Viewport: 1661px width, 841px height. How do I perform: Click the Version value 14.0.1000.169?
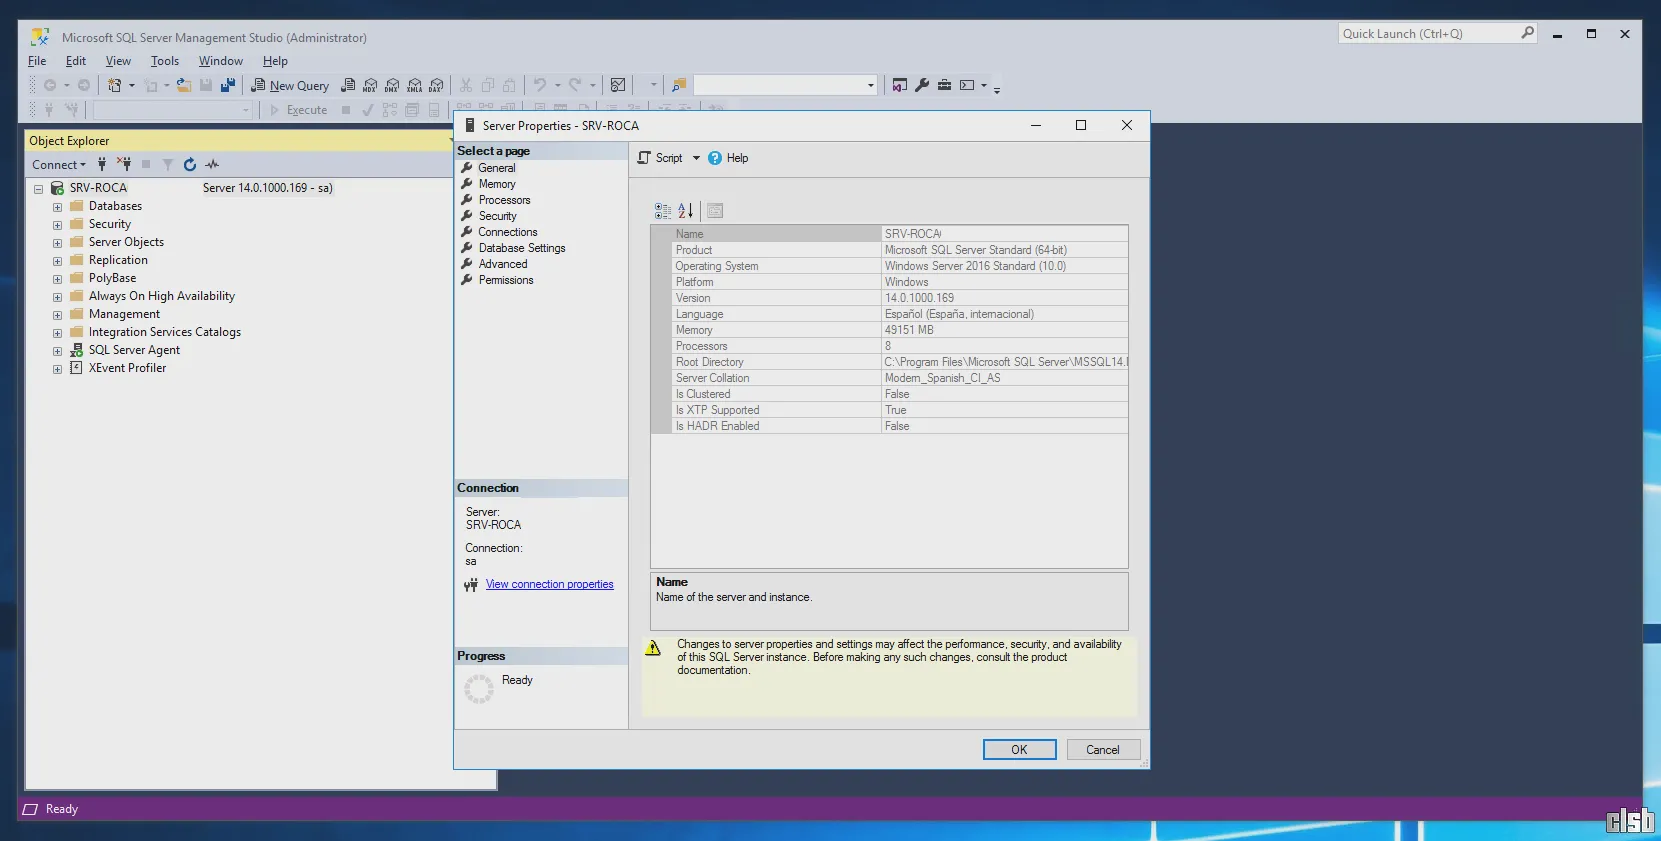pos(919,298)
